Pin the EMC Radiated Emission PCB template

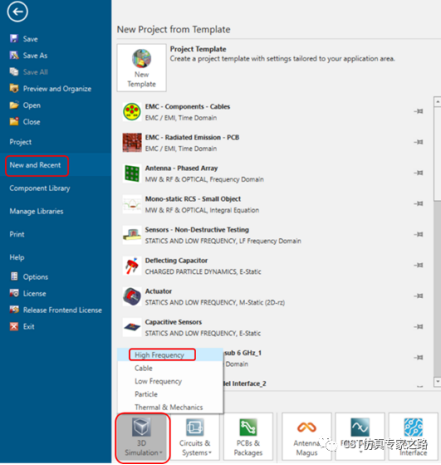pyautogui.click(x=419, y=142)
